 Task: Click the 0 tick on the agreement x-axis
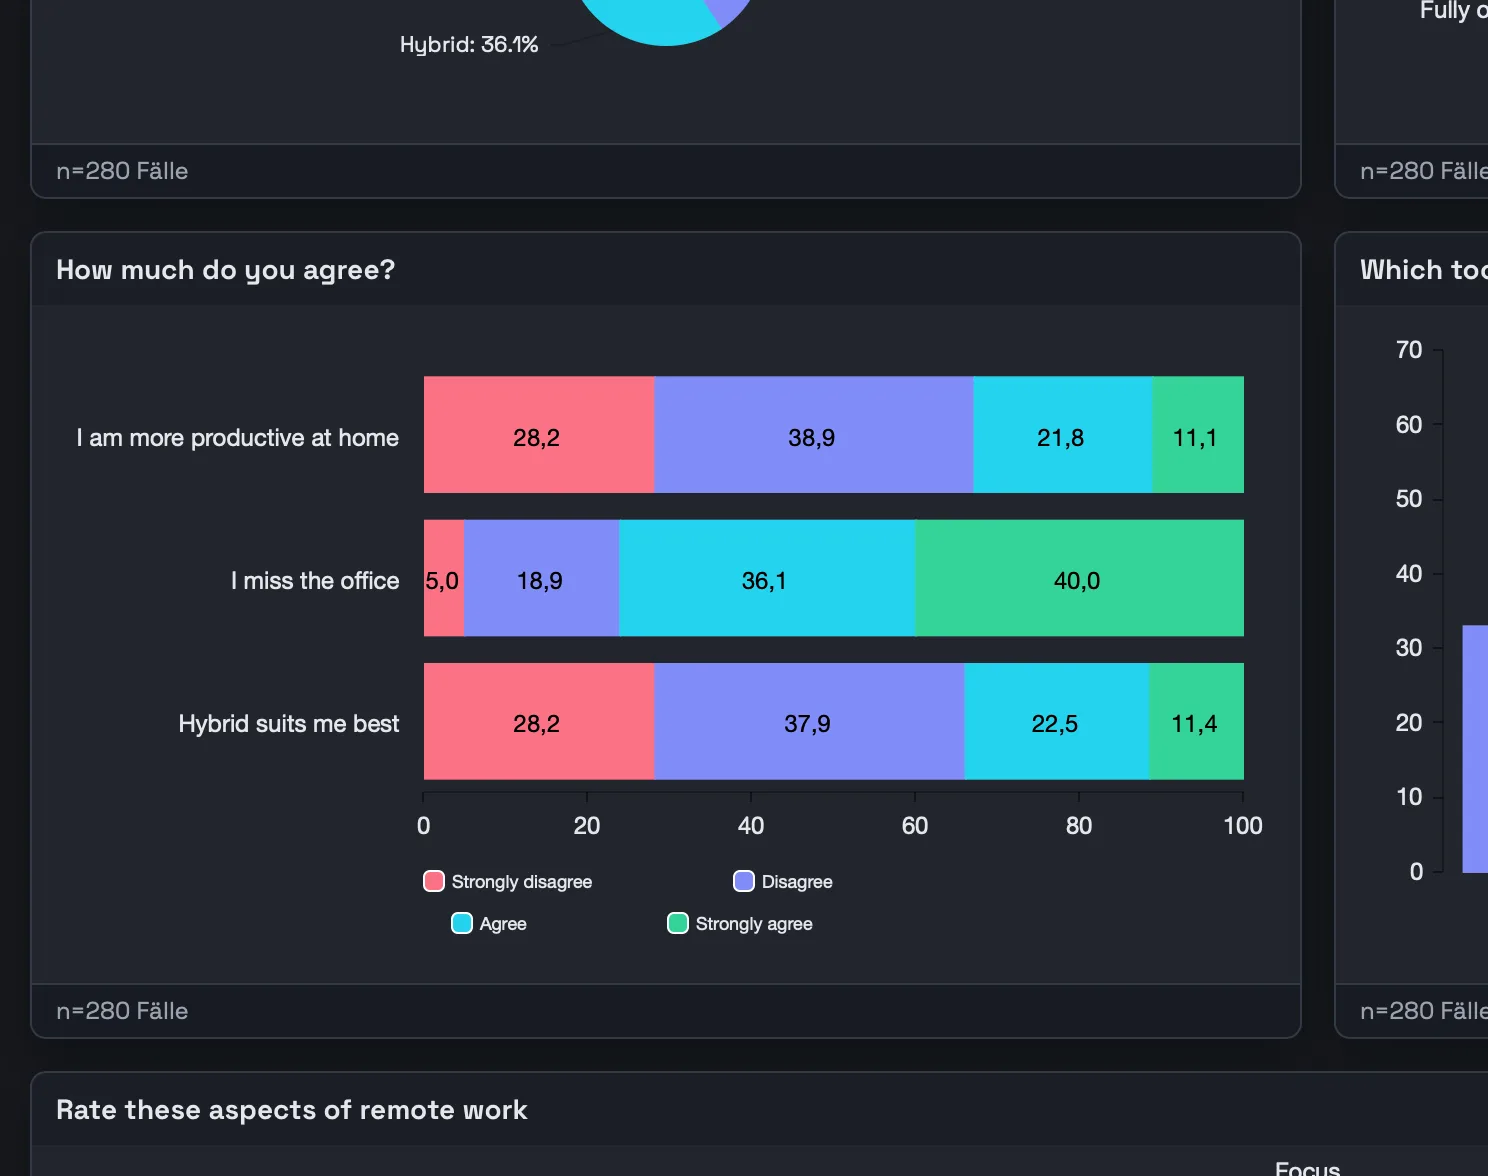pyautogui.click(x=424, y=825)
